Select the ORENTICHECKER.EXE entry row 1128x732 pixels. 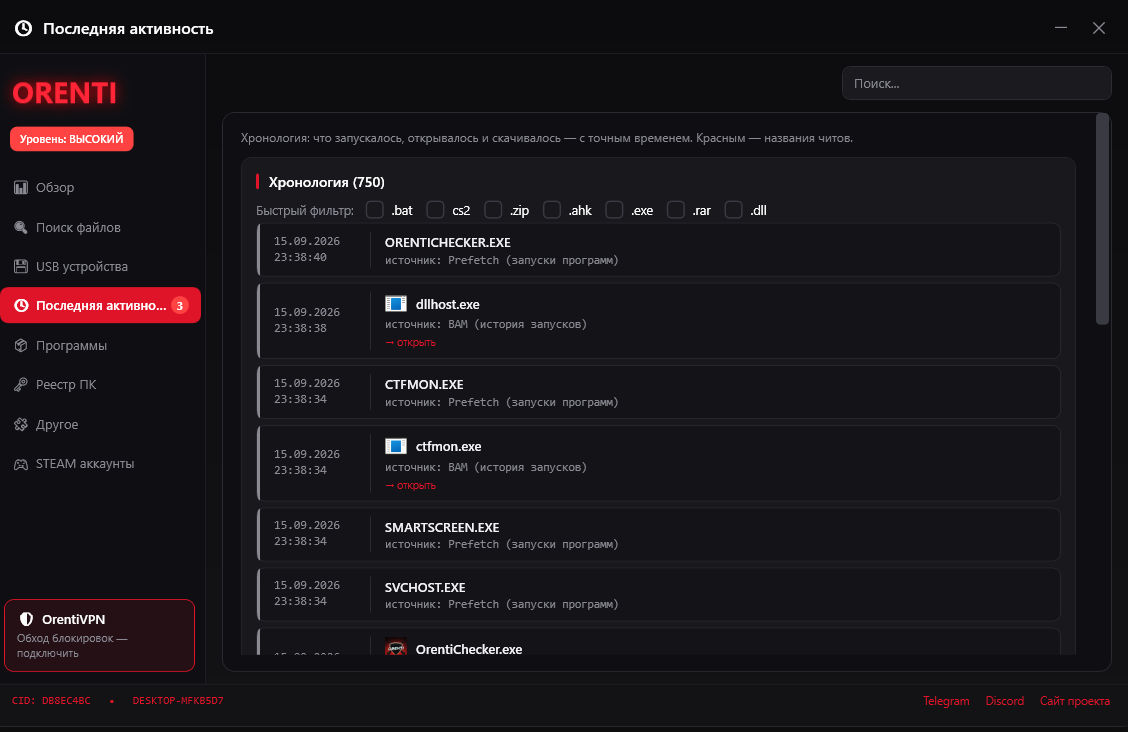point(658,250)
